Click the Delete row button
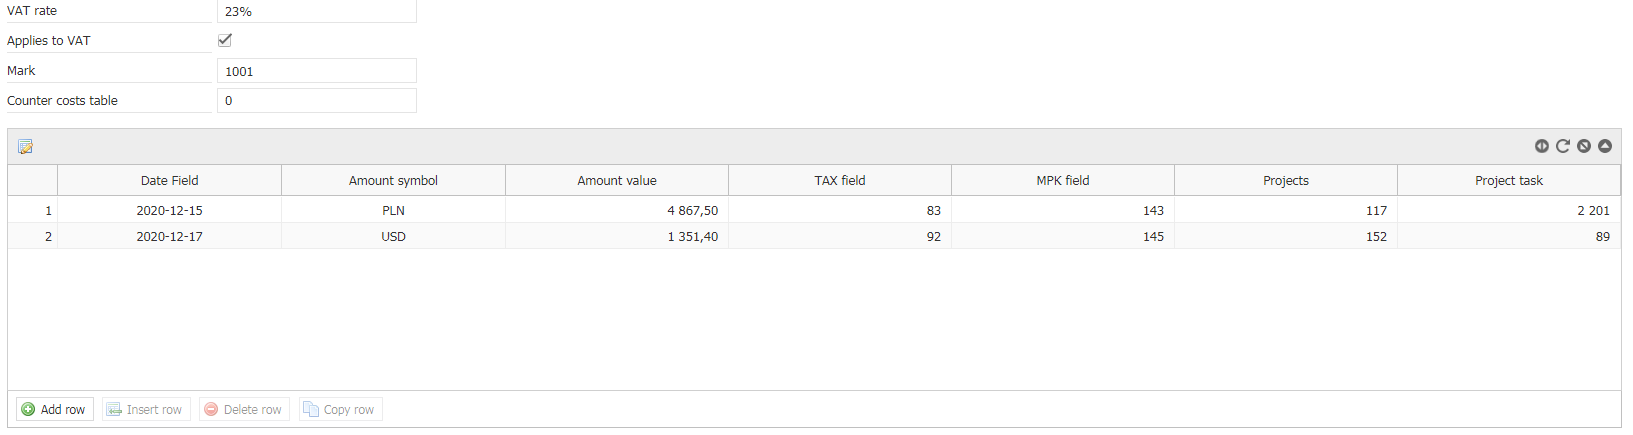The height and width of the screenshot is (435, 1633). tap(244, 409)
